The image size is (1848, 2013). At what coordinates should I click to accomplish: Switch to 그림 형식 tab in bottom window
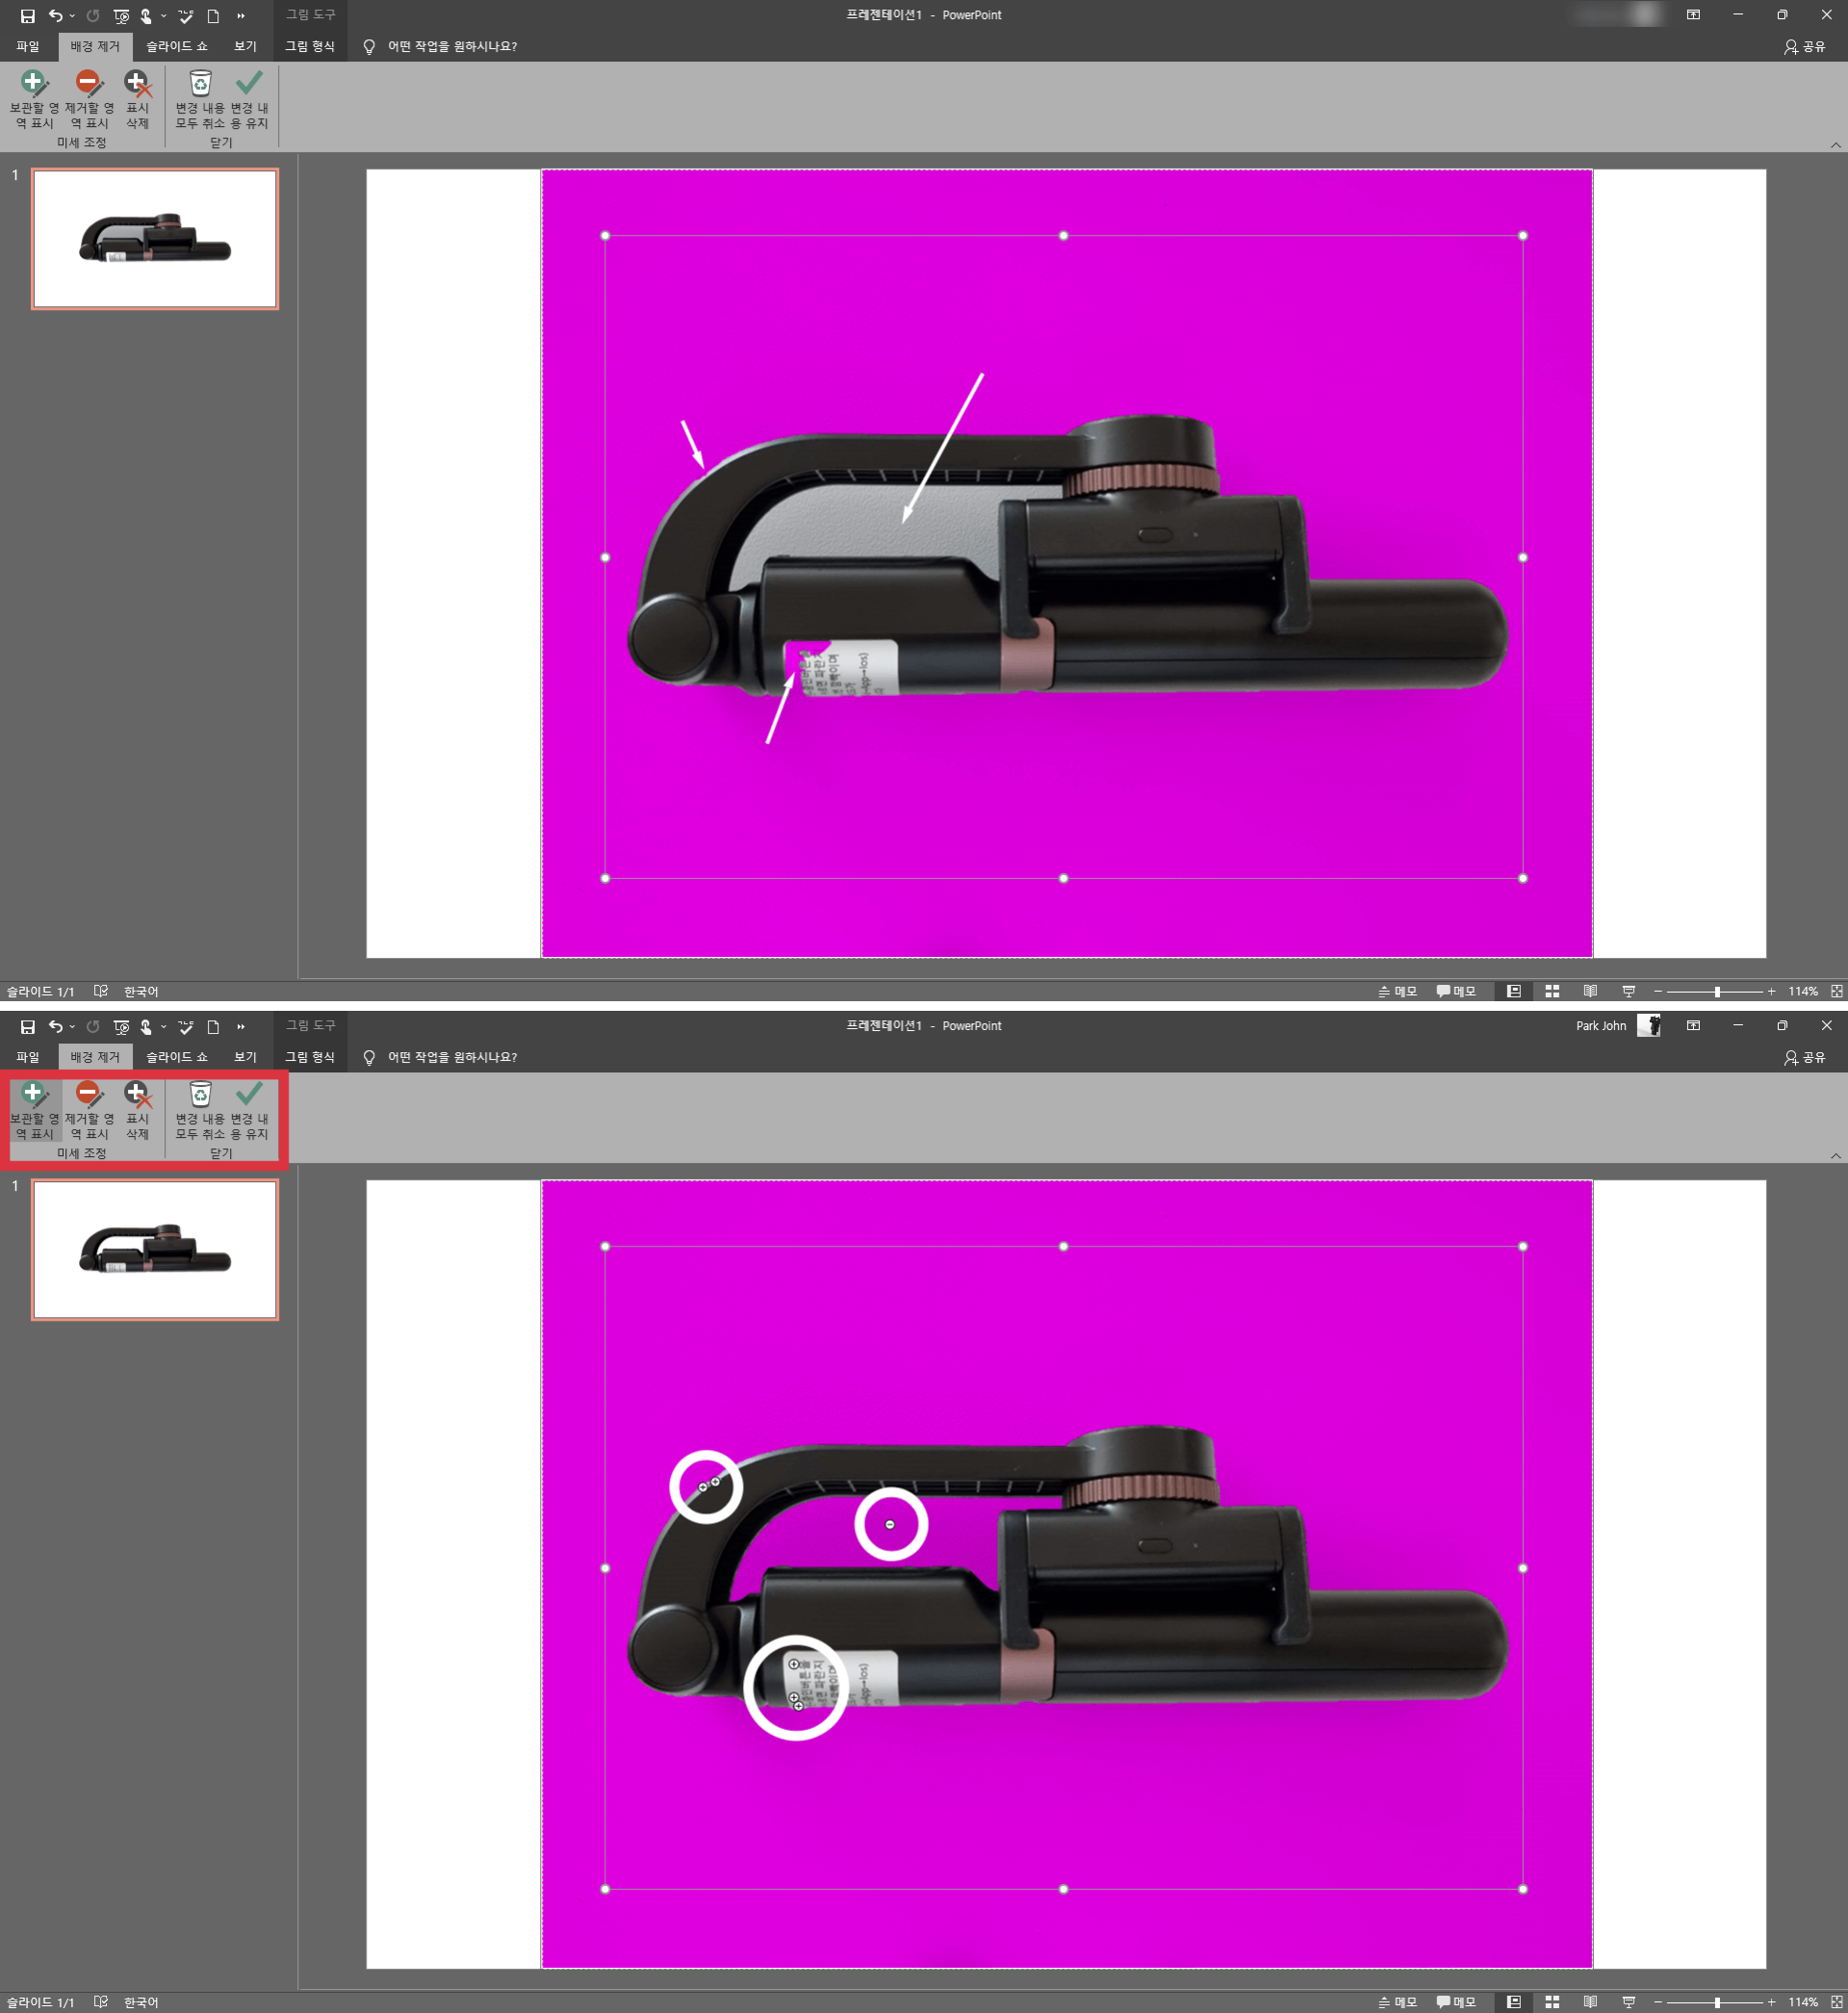(x=310, y=1057)
